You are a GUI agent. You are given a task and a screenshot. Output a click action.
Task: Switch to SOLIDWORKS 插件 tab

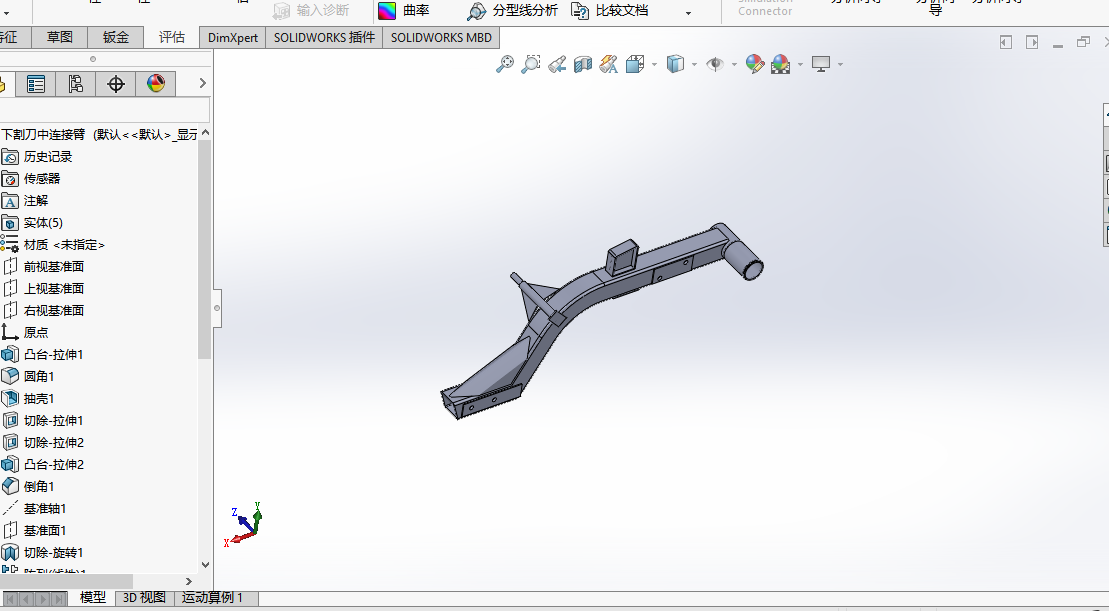click(324, 37)
